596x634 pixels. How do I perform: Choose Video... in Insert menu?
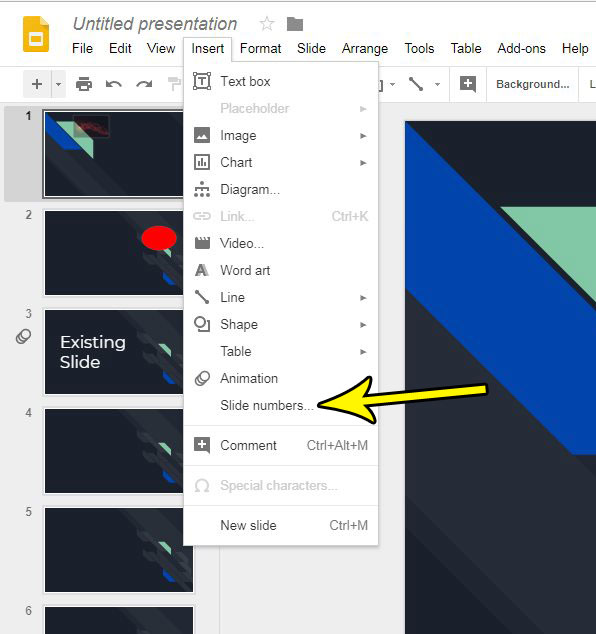281,243
